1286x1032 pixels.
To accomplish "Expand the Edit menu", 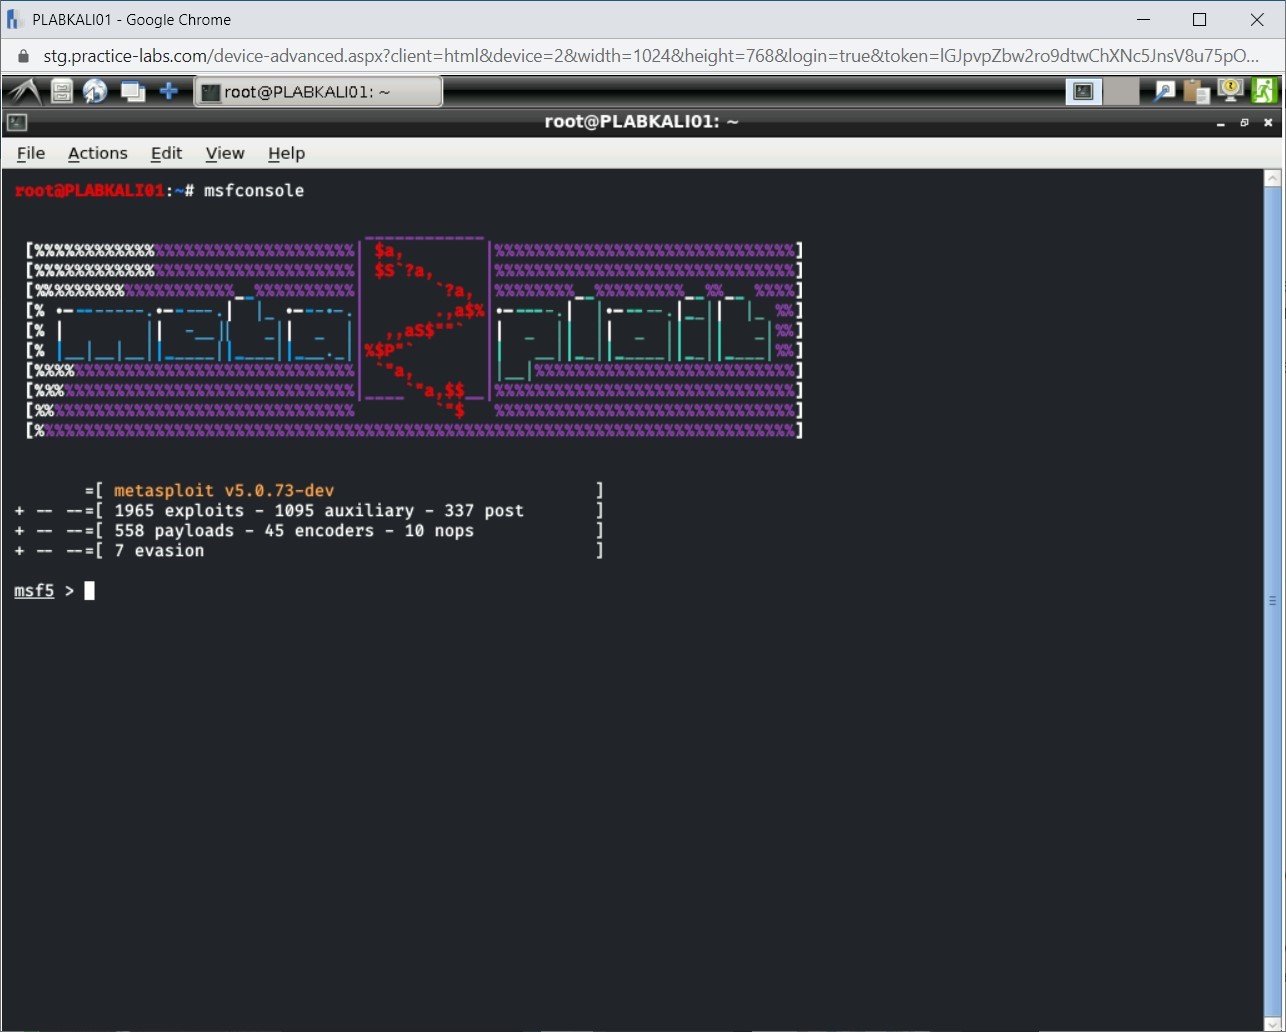I will [166, 153].
